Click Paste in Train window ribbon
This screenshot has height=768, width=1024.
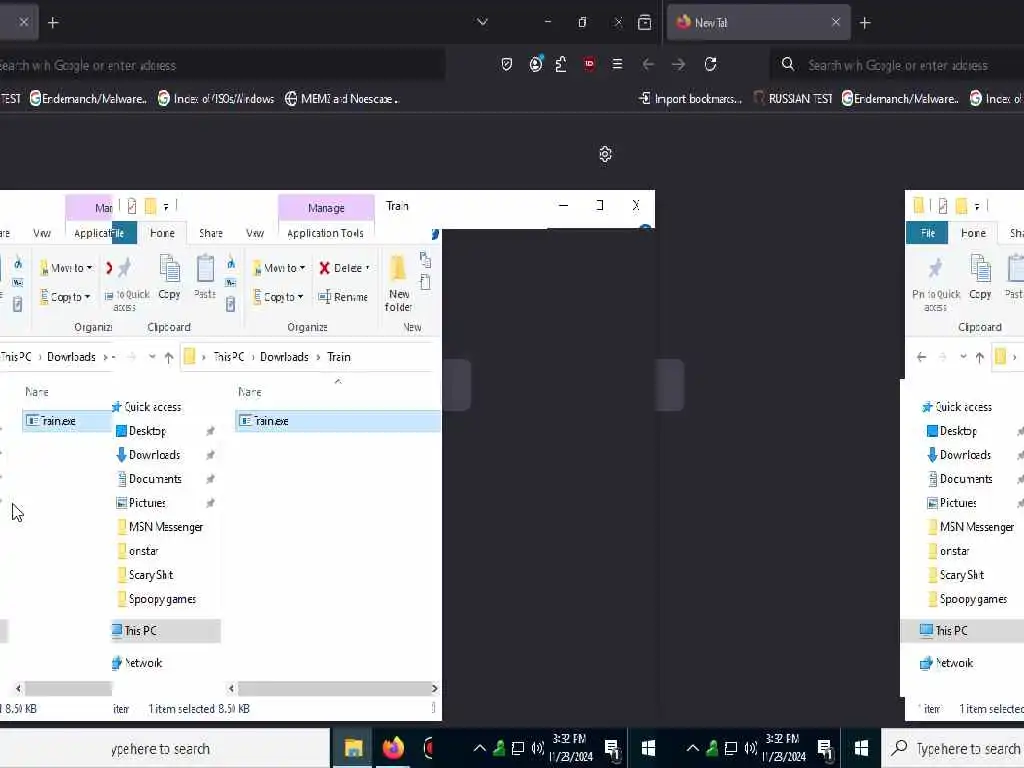pyautogui.click(x=205, y=277)
